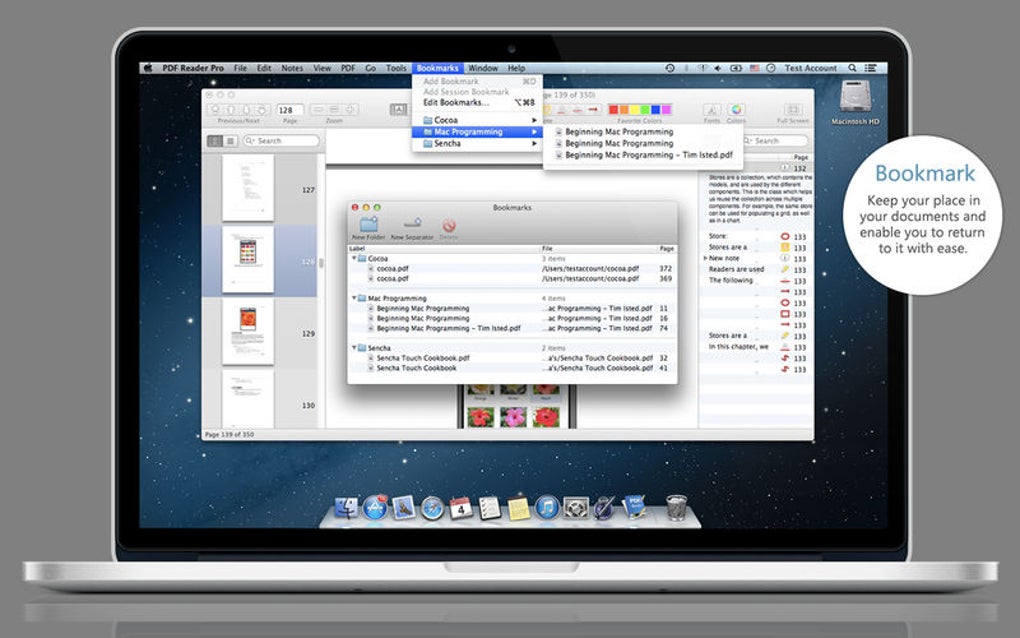Select 'Sencha Touch Cookbook.pdf' bookmark row

(x=512, y=358)
